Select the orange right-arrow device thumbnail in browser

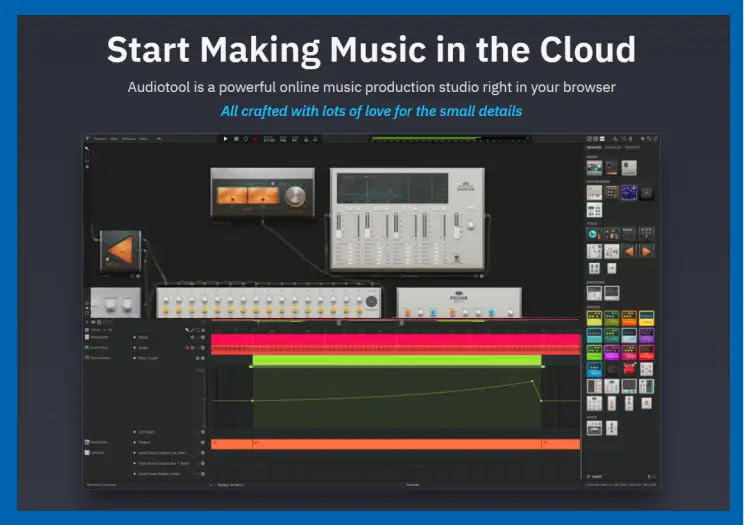[x=646, y=251]
